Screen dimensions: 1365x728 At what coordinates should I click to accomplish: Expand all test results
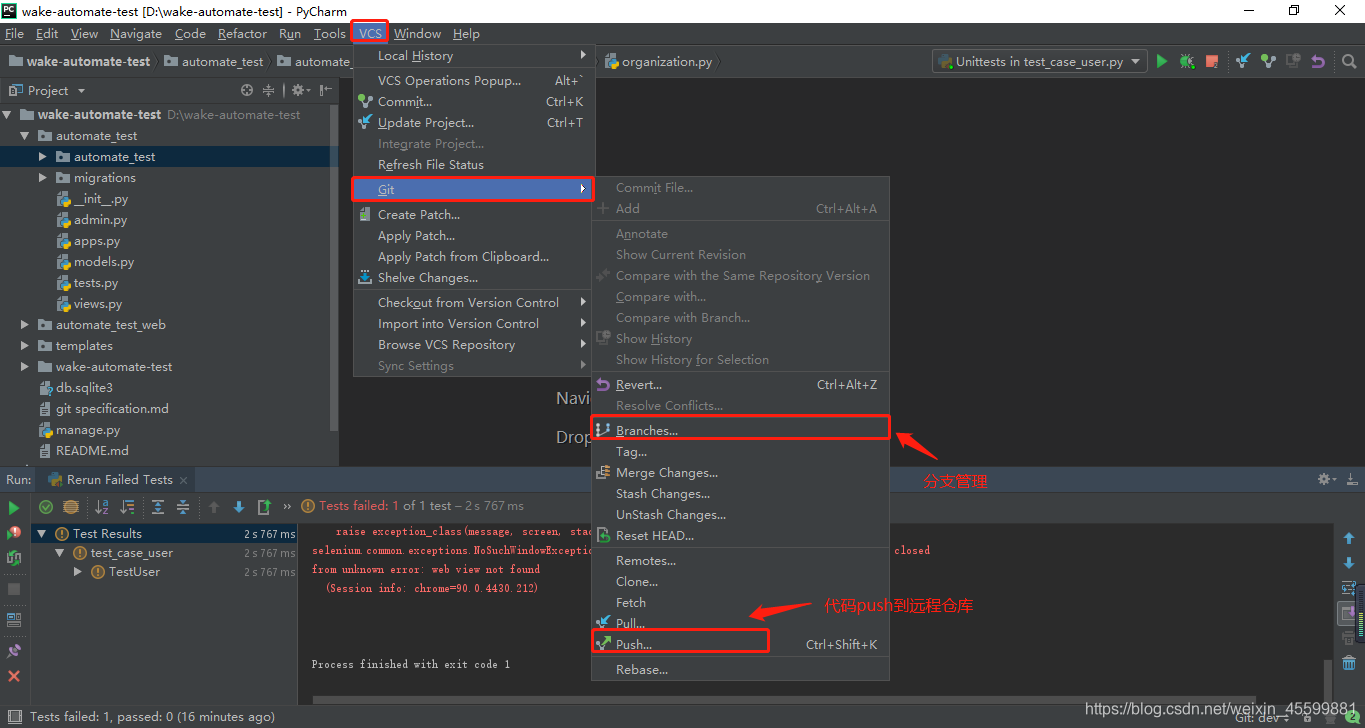pos(158,507)
